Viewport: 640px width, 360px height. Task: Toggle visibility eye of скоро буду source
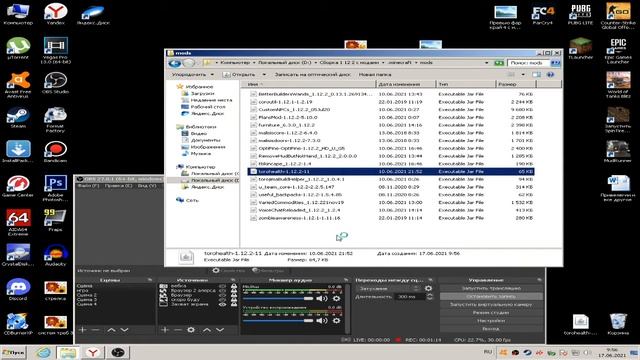(x=222, y=300)
